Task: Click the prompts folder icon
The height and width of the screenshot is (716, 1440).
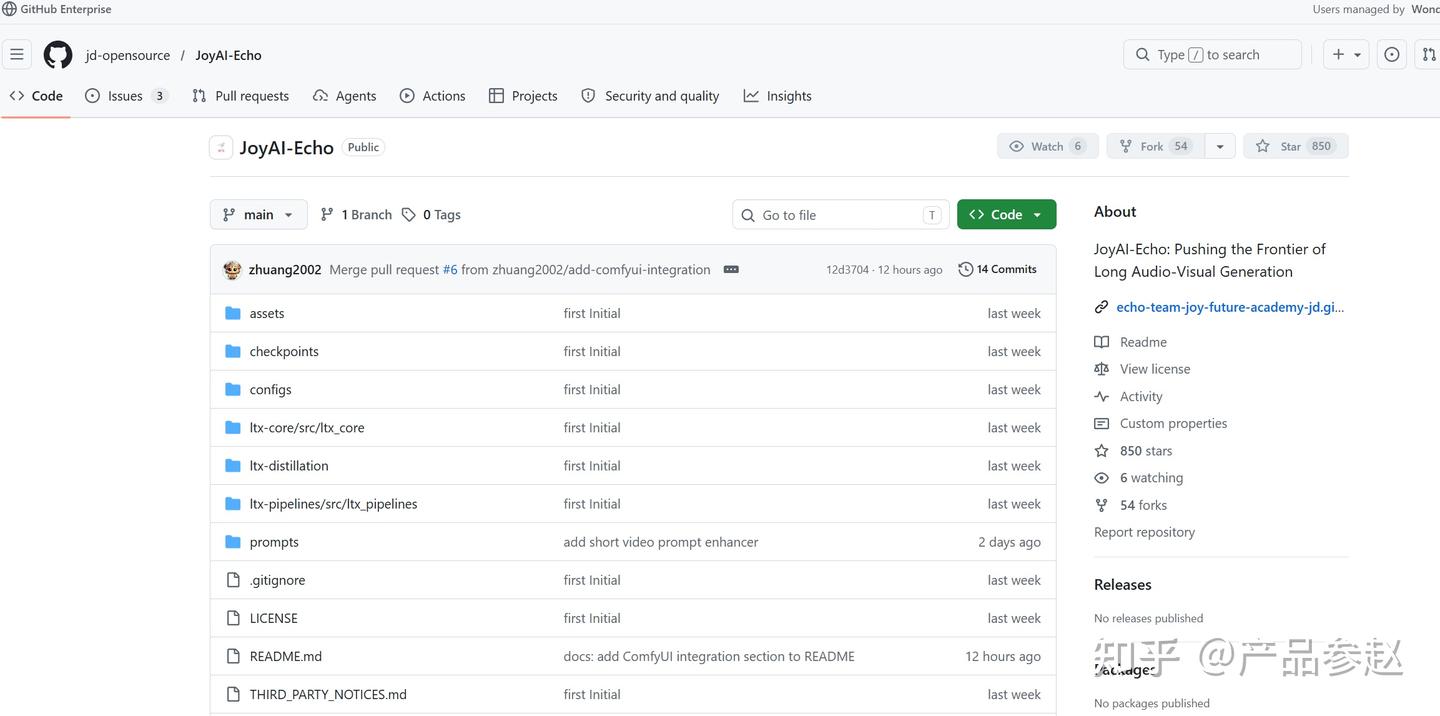Action: click(x=233, y=542)
